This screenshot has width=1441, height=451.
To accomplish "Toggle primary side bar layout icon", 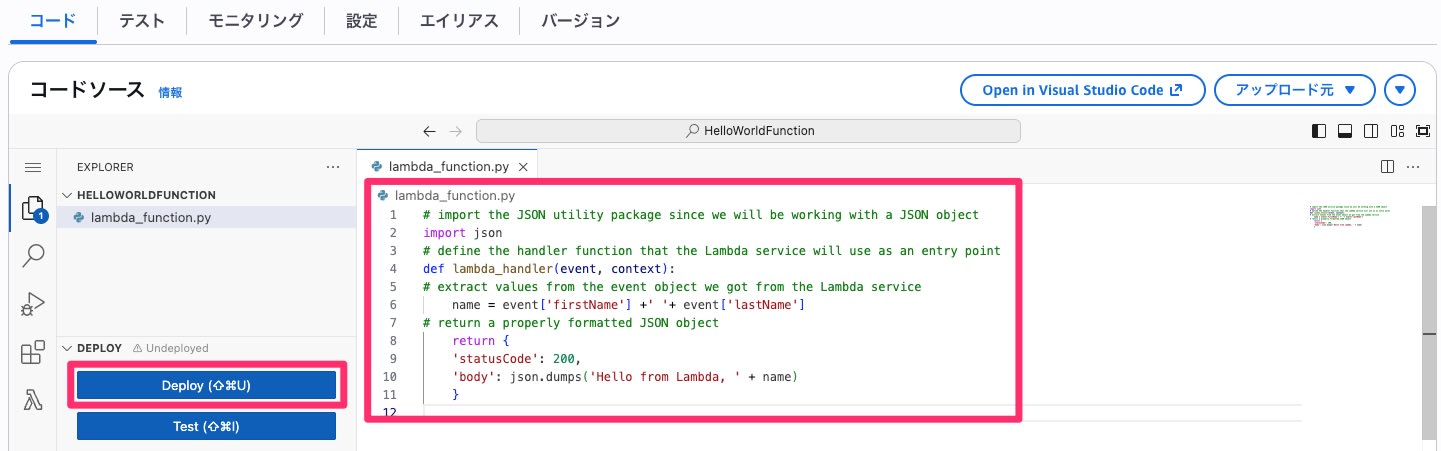I will (x=1319, y=131).
